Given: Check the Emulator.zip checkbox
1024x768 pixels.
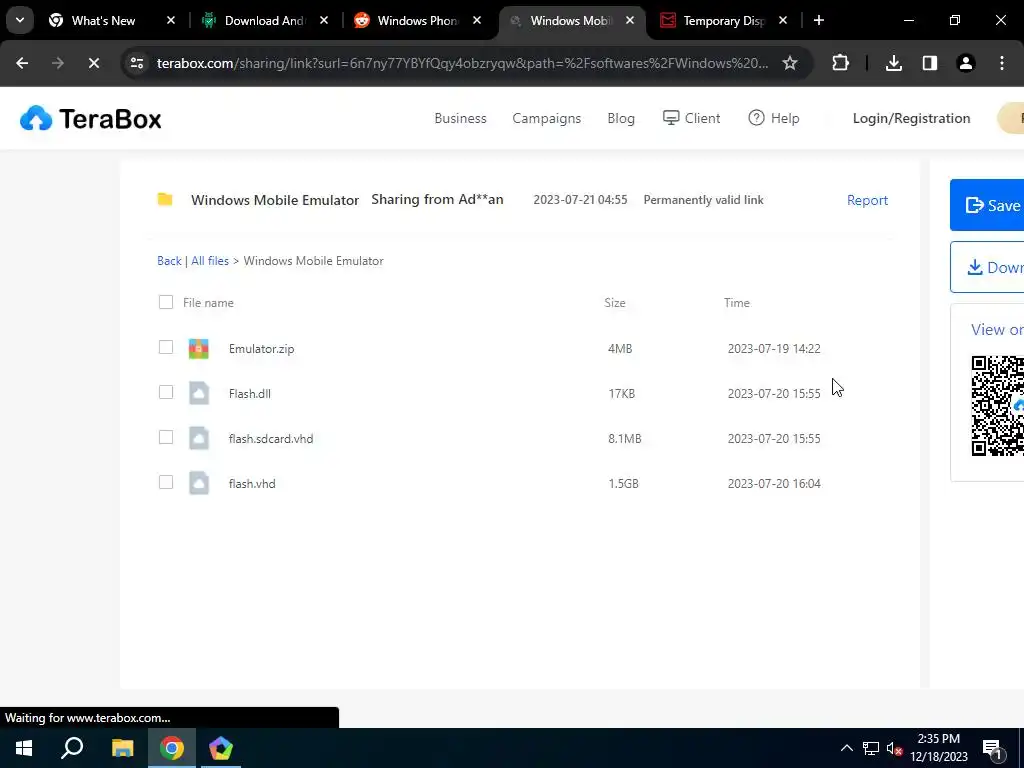Looking at the screenshot, I should pyautogui.click(x=166, y=347).
